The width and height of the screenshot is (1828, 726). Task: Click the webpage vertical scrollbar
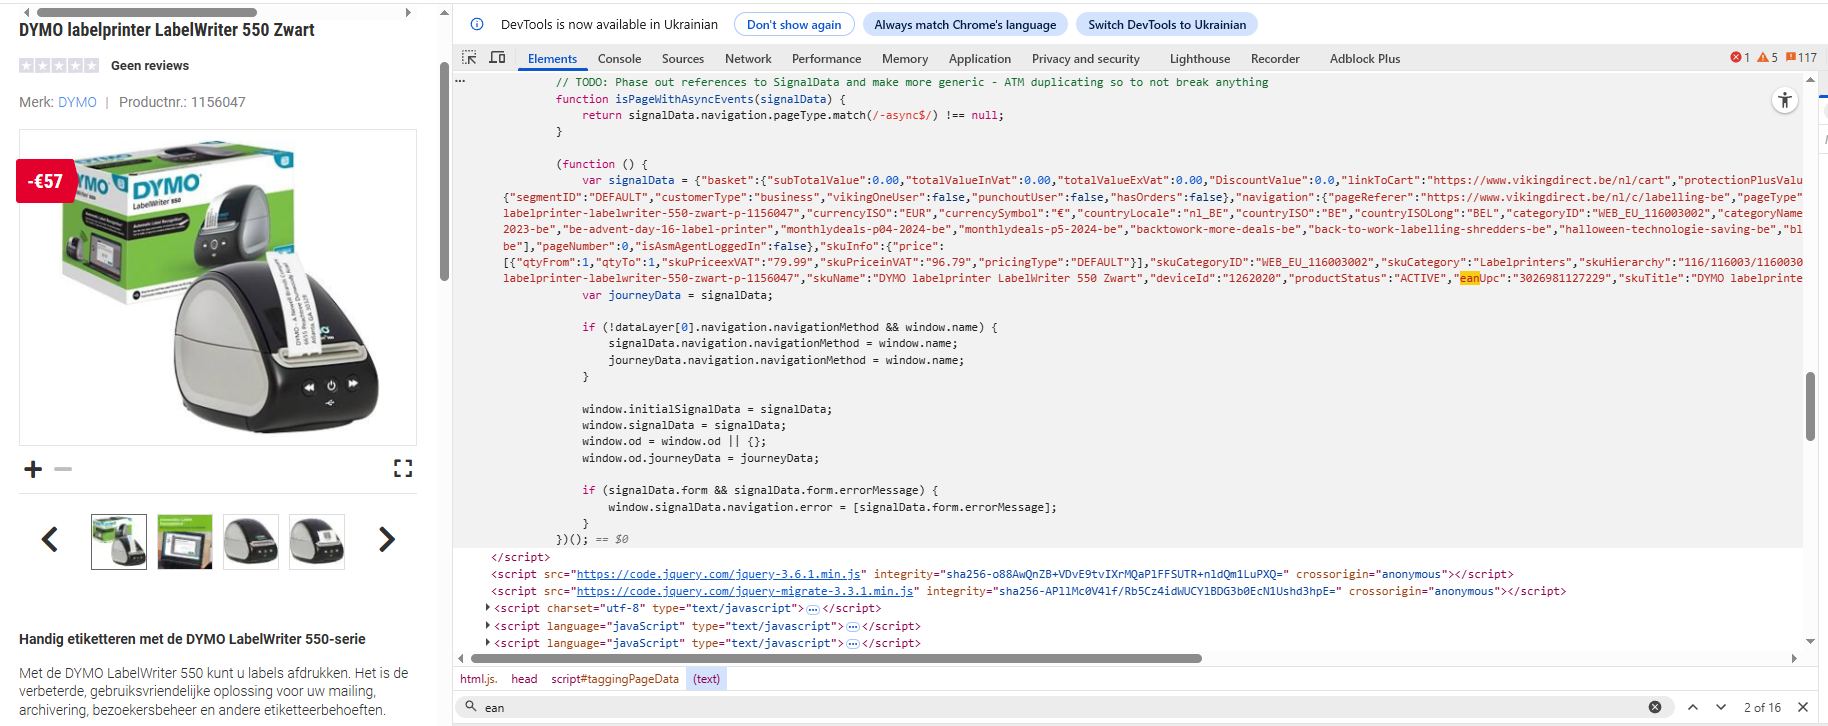(x=444, y=171)
